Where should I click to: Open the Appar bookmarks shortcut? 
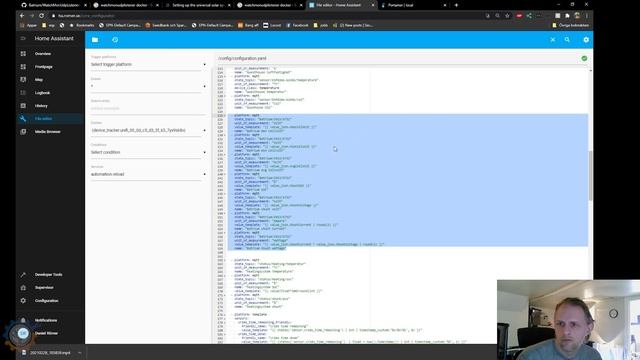click(x=29, y=25)
